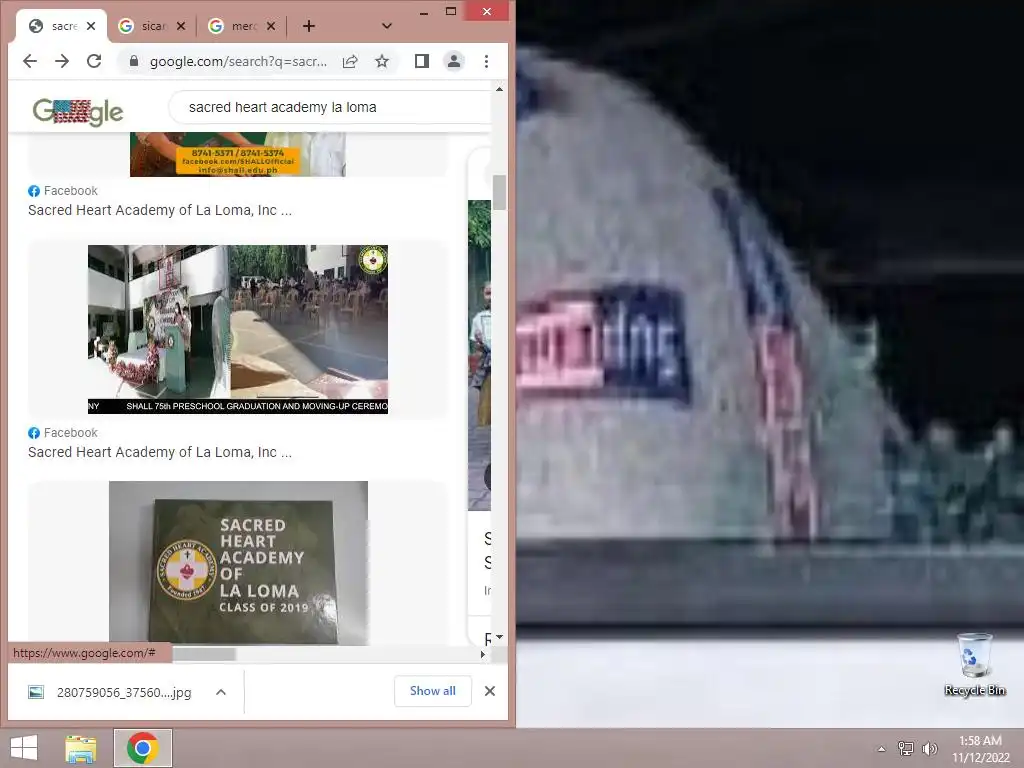Click the second Facebook source label
This screenshot has width=1024, height=768.
coord(63,433)
